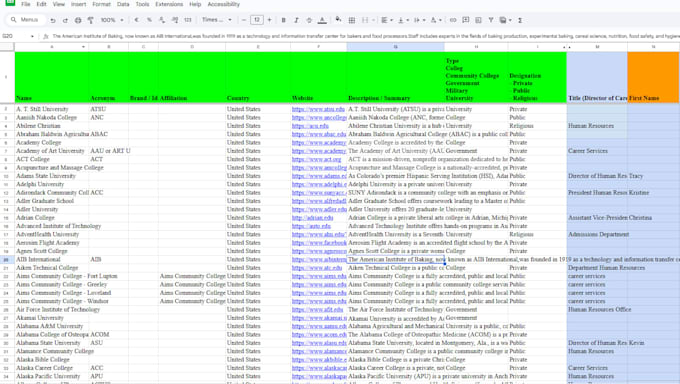Viewport: 680px width, 384px height.
Task: Decrease font size with minus button
Action: pyautogui.click(x=244, y=20)
